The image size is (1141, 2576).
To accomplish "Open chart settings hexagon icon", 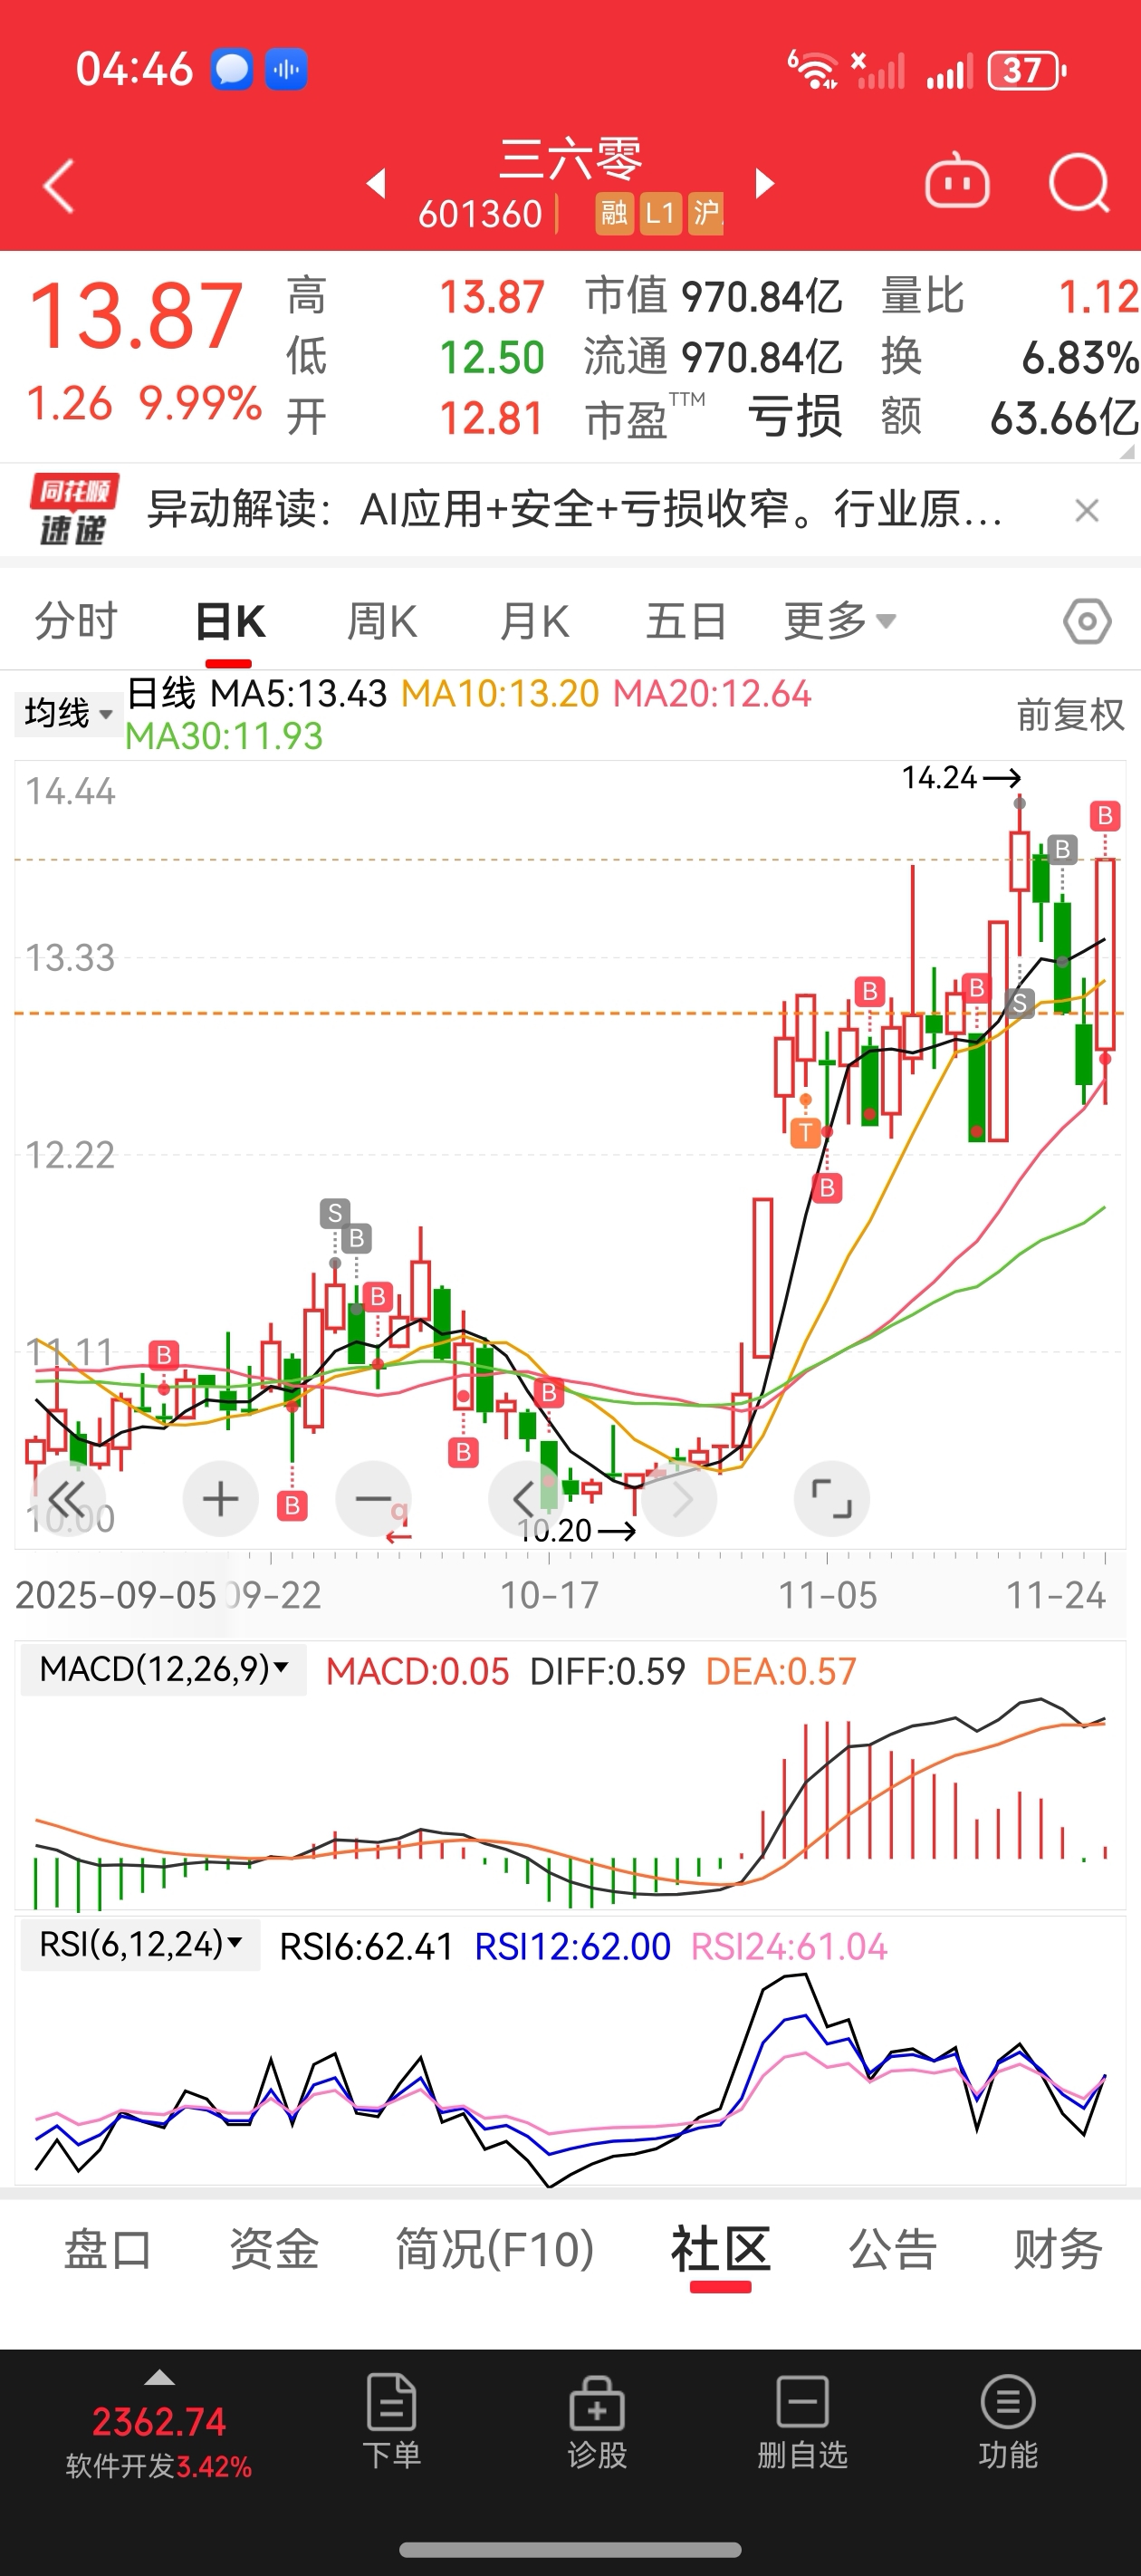I will 1087,622.
